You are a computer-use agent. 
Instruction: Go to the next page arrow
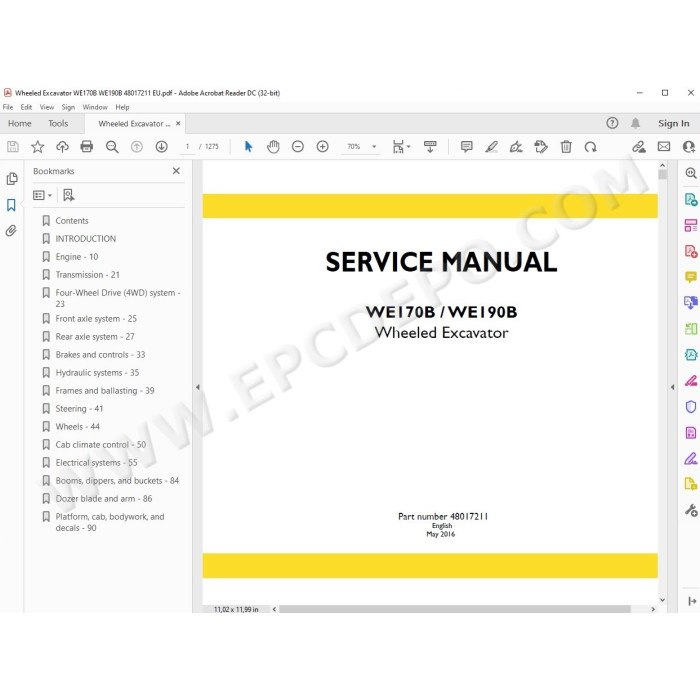pos(162,146)
